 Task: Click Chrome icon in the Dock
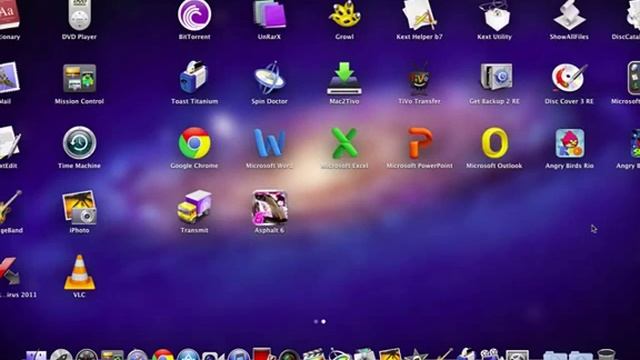162,354
